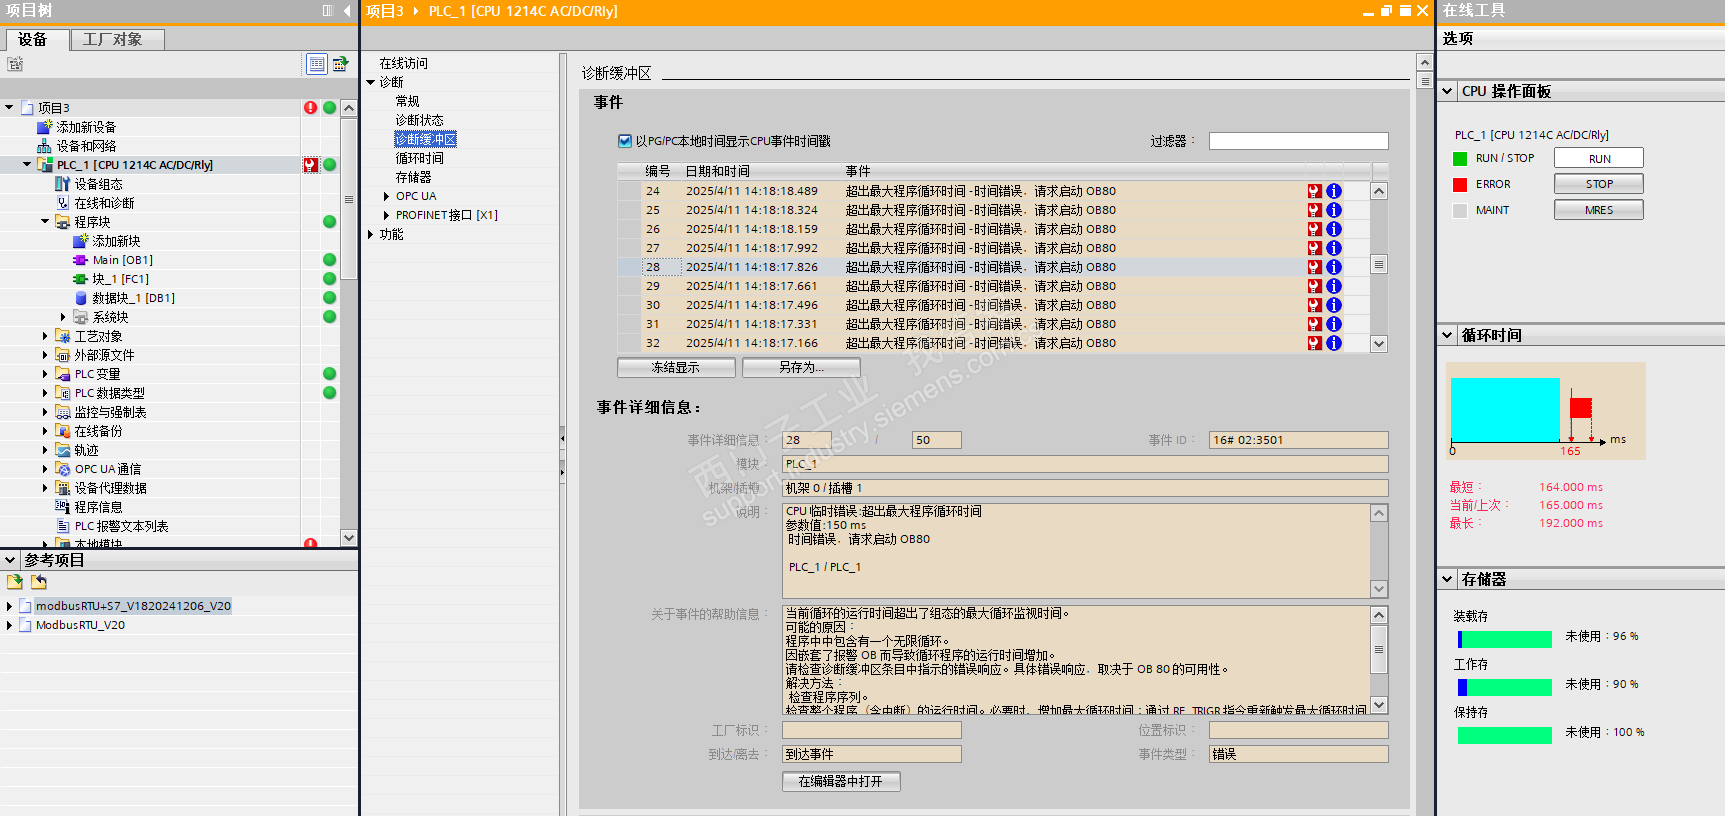Collapse the 项目3 project node

9,107
